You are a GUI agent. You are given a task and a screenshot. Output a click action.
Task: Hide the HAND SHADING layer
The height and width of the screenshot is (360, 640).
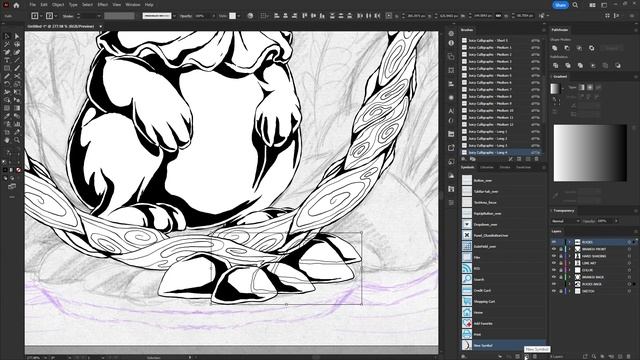point(554,256)
